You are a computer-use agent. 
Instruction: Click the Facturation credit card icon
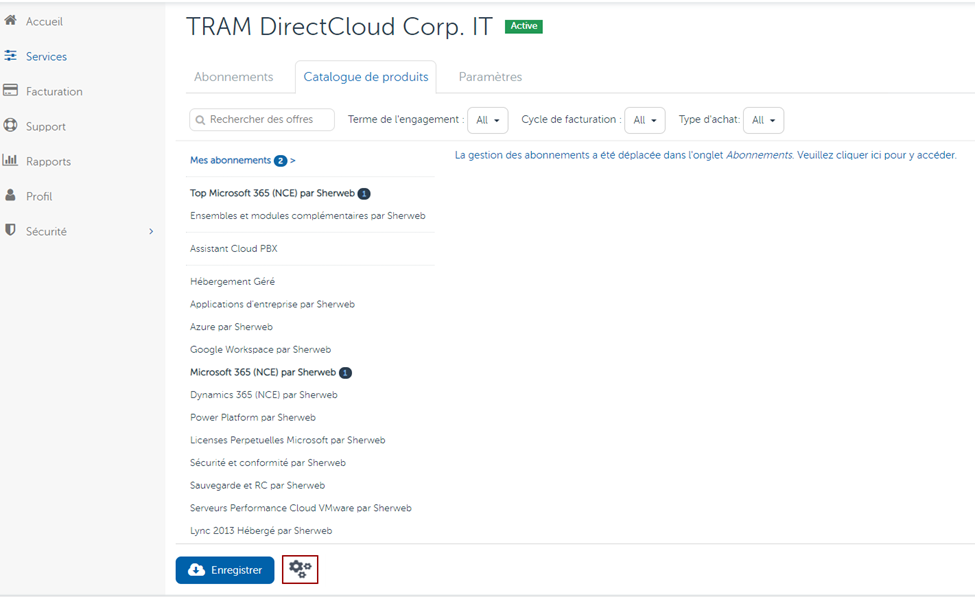coord(10,90)
